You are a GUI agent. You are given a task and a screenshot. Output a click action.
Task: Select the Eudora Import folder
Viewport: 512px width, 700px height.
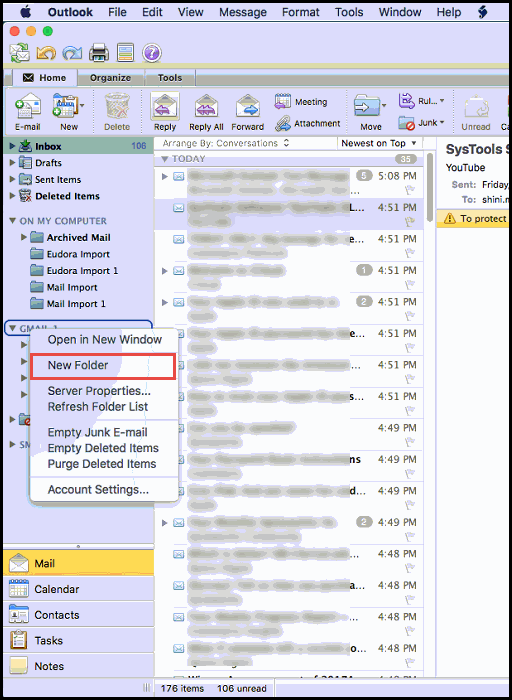point(79,254)
